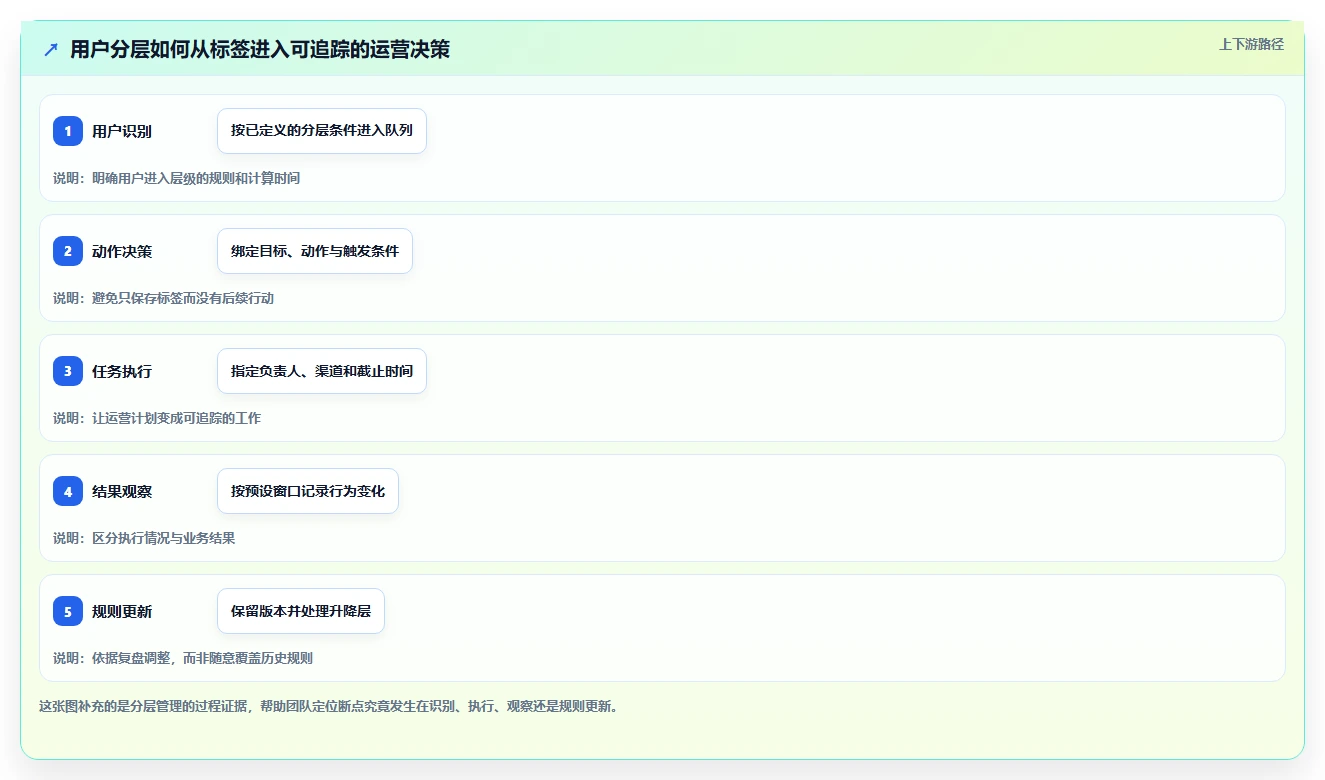
Task: Select the 绑定目标、动作与触发条件 chip
Action: (x=315, y=251)
